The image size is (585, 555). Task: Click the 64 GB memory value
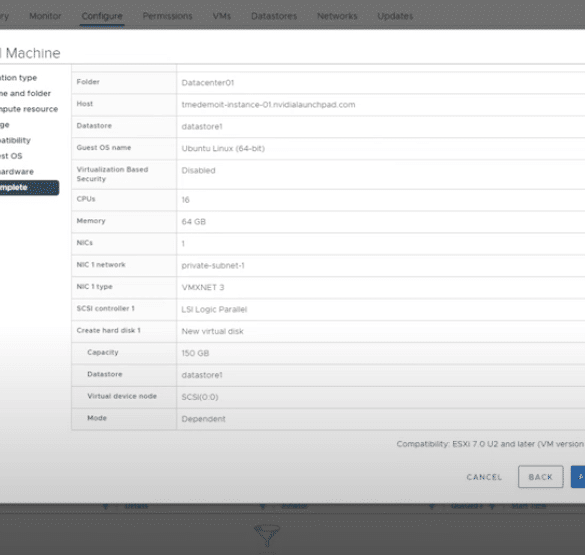pos(194,222)
